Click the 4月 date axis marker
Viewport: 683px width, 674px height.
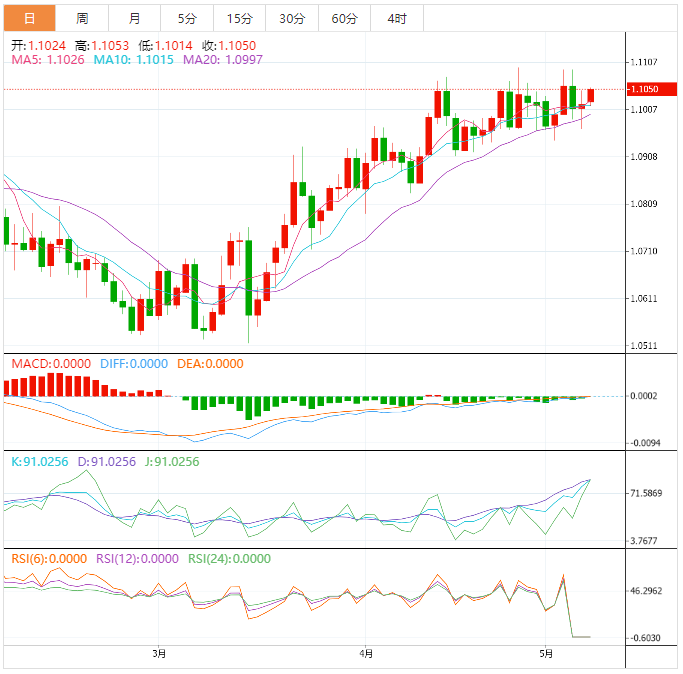click(x=366, y=654)
